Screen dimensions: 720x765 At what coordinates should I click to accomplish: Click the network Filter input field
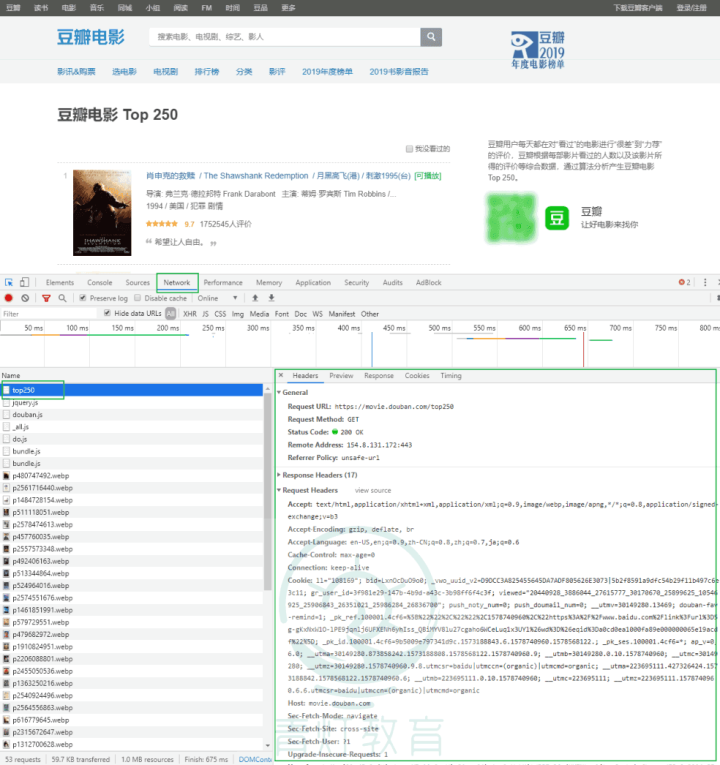coord(49,314)
